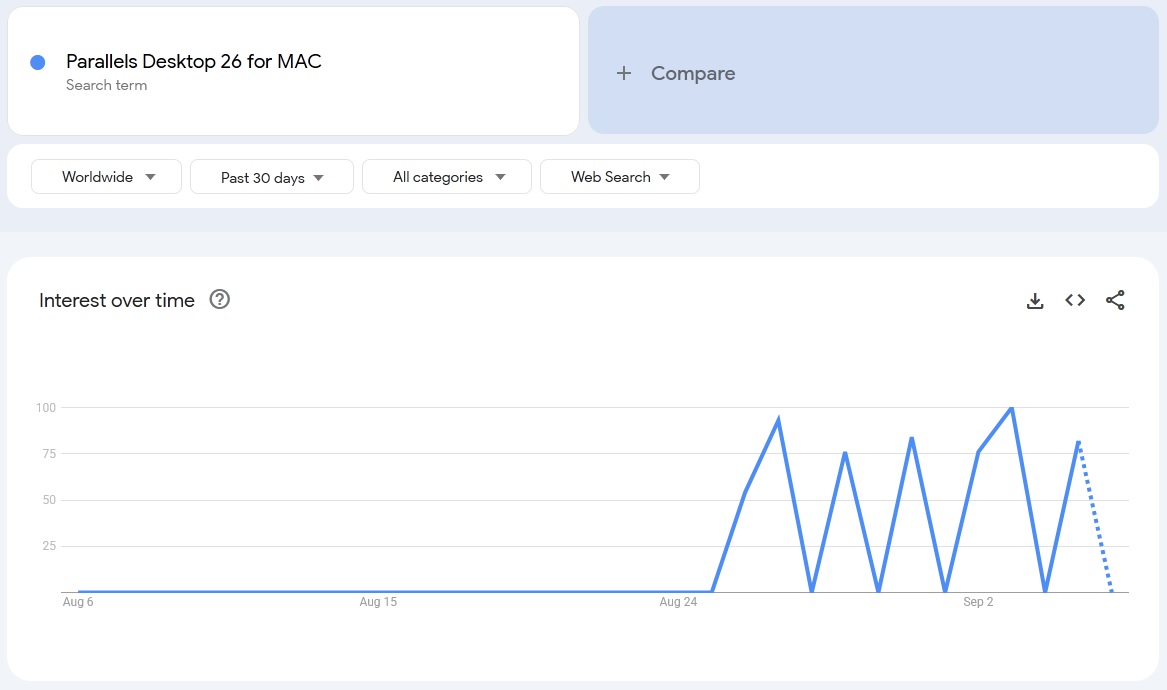Download the interest over time CSV
1167x690 pixels.
1035,301
